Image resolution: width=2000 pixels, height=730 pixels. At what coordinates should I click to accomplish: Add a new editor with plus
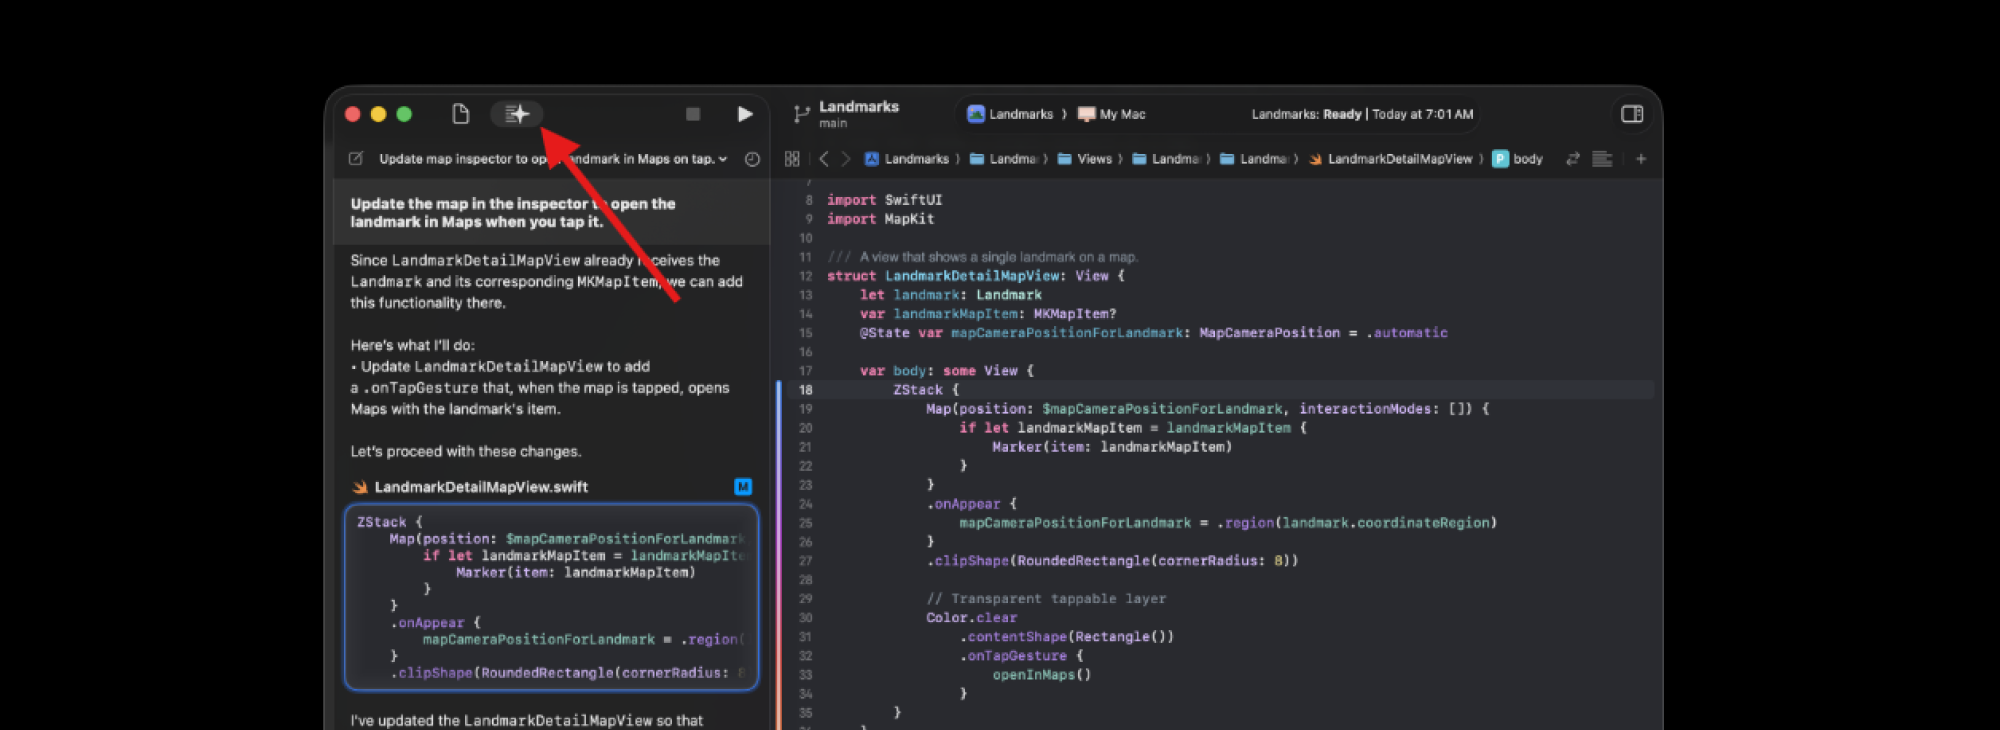coord(1641,159)
